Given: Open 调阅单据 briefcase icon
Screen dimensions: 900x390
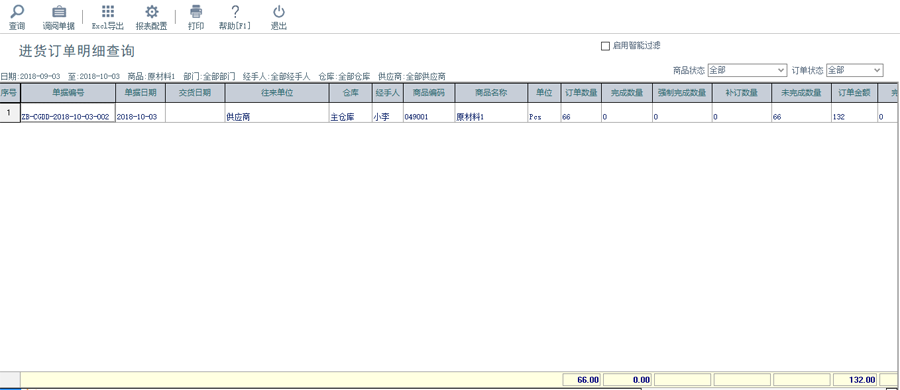Looking at the screenshot, I should 59,11.
